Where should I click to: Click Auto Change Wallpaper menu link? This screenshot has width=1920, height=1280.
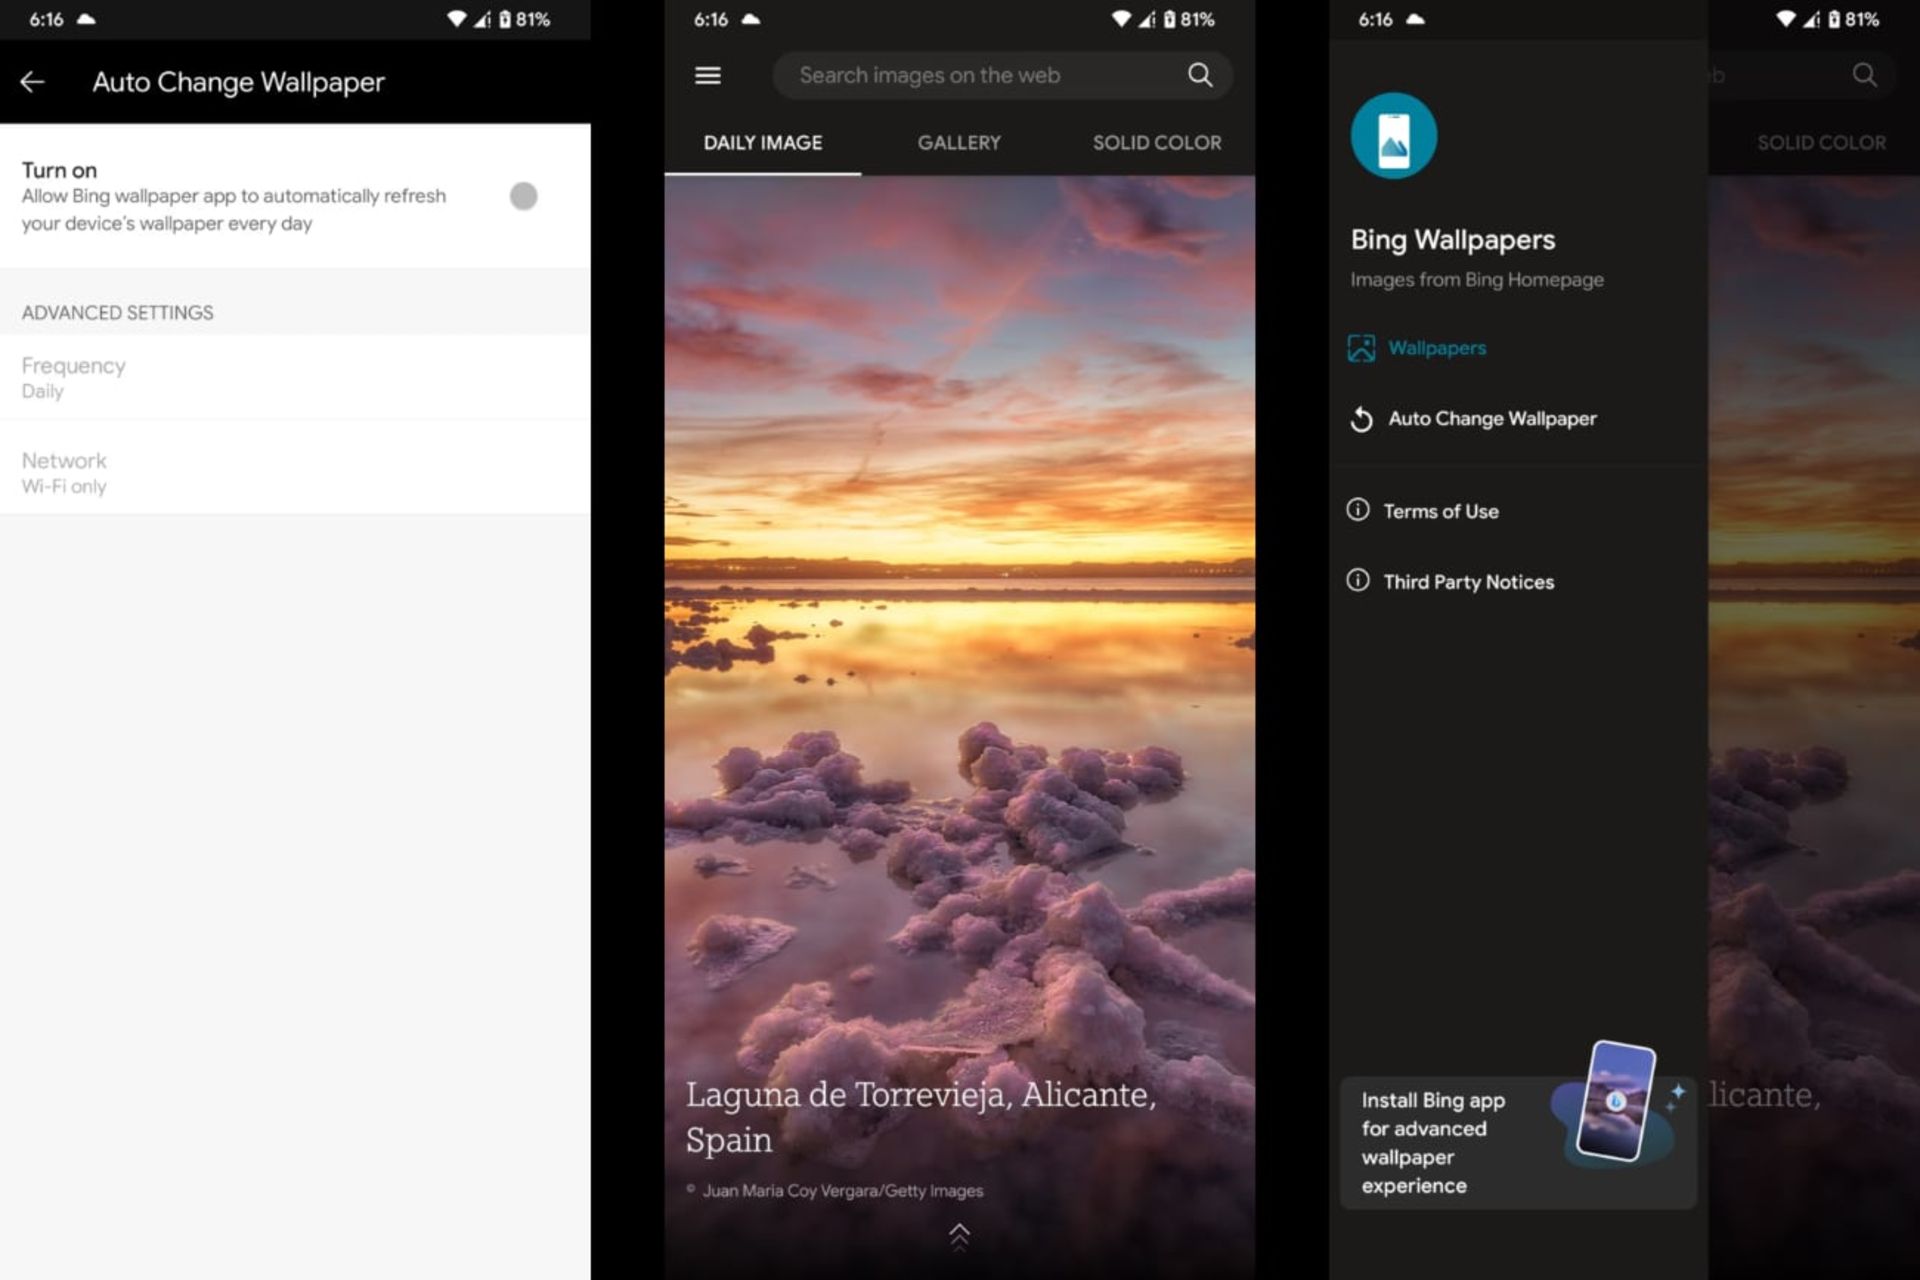pos(1491,419)
